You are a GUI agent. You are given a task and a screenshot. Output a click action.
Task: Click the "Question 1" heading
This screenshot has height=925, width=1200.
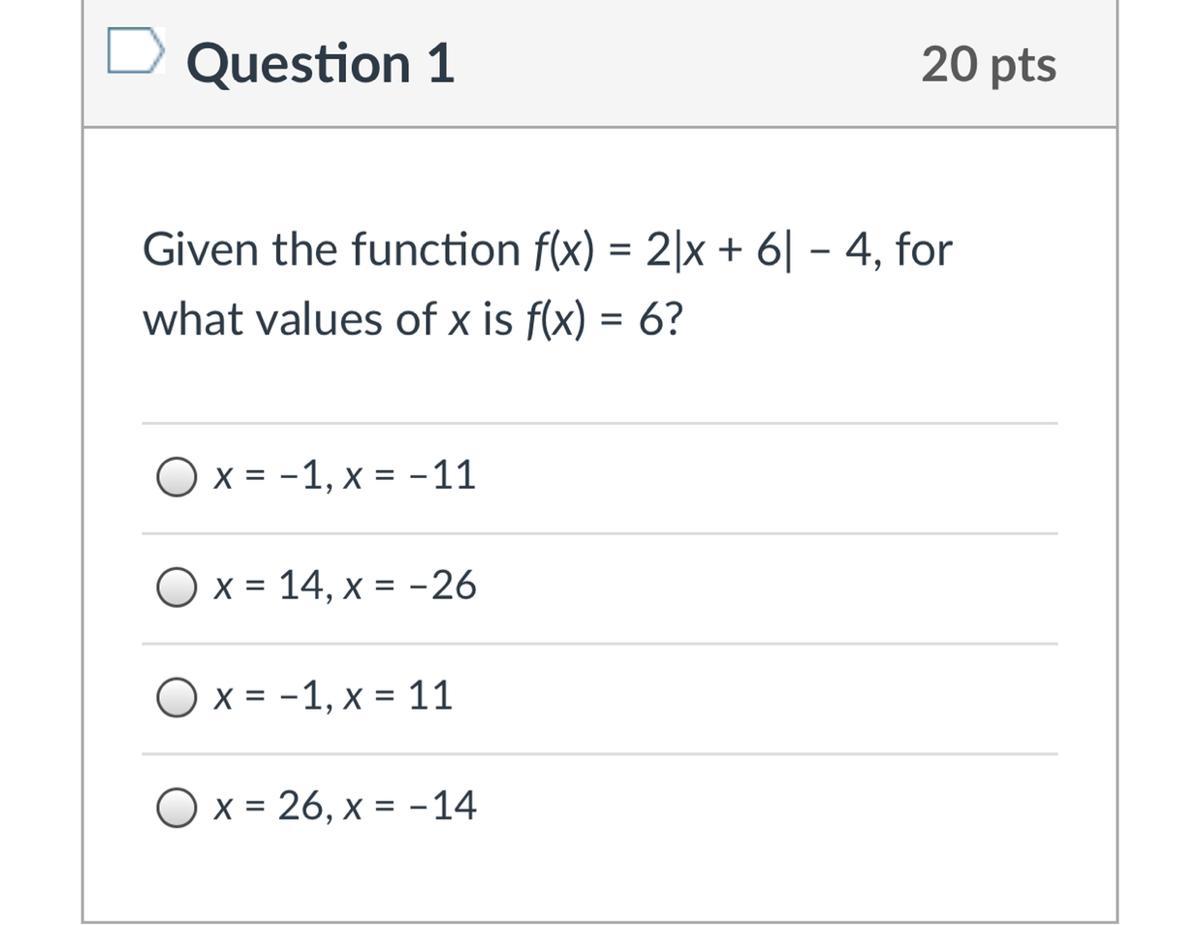[320, 64]
